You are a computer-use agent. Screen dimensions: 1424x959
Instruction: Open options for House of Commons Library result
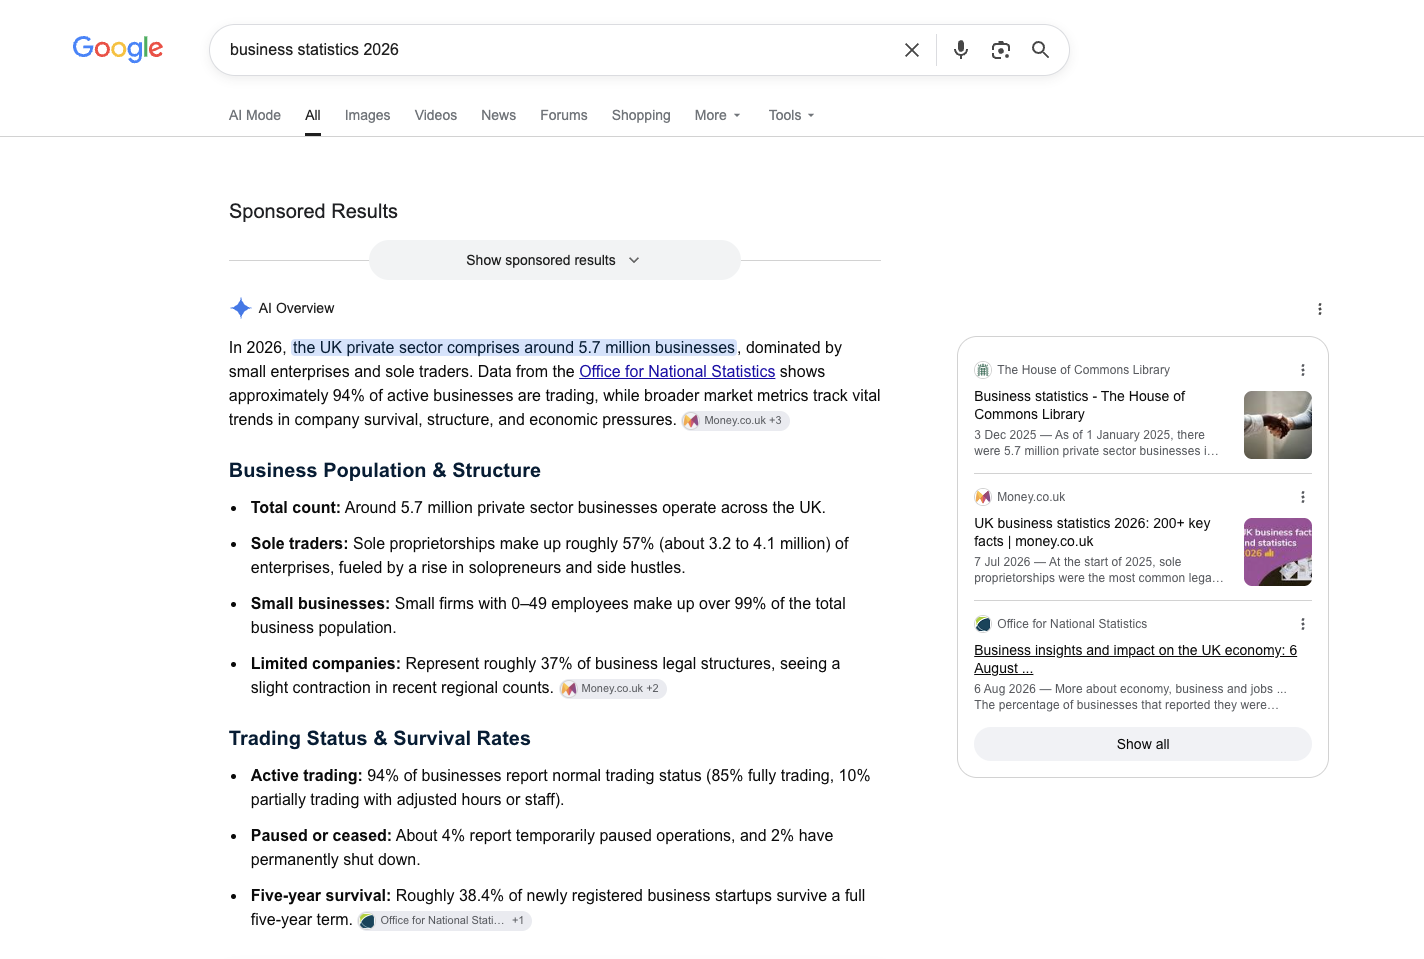(x=1303, y=370)
